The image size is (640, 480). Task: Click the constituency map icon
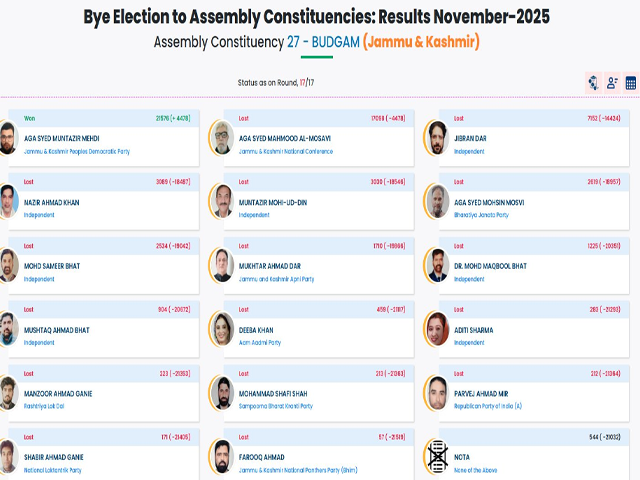point(593,83)
